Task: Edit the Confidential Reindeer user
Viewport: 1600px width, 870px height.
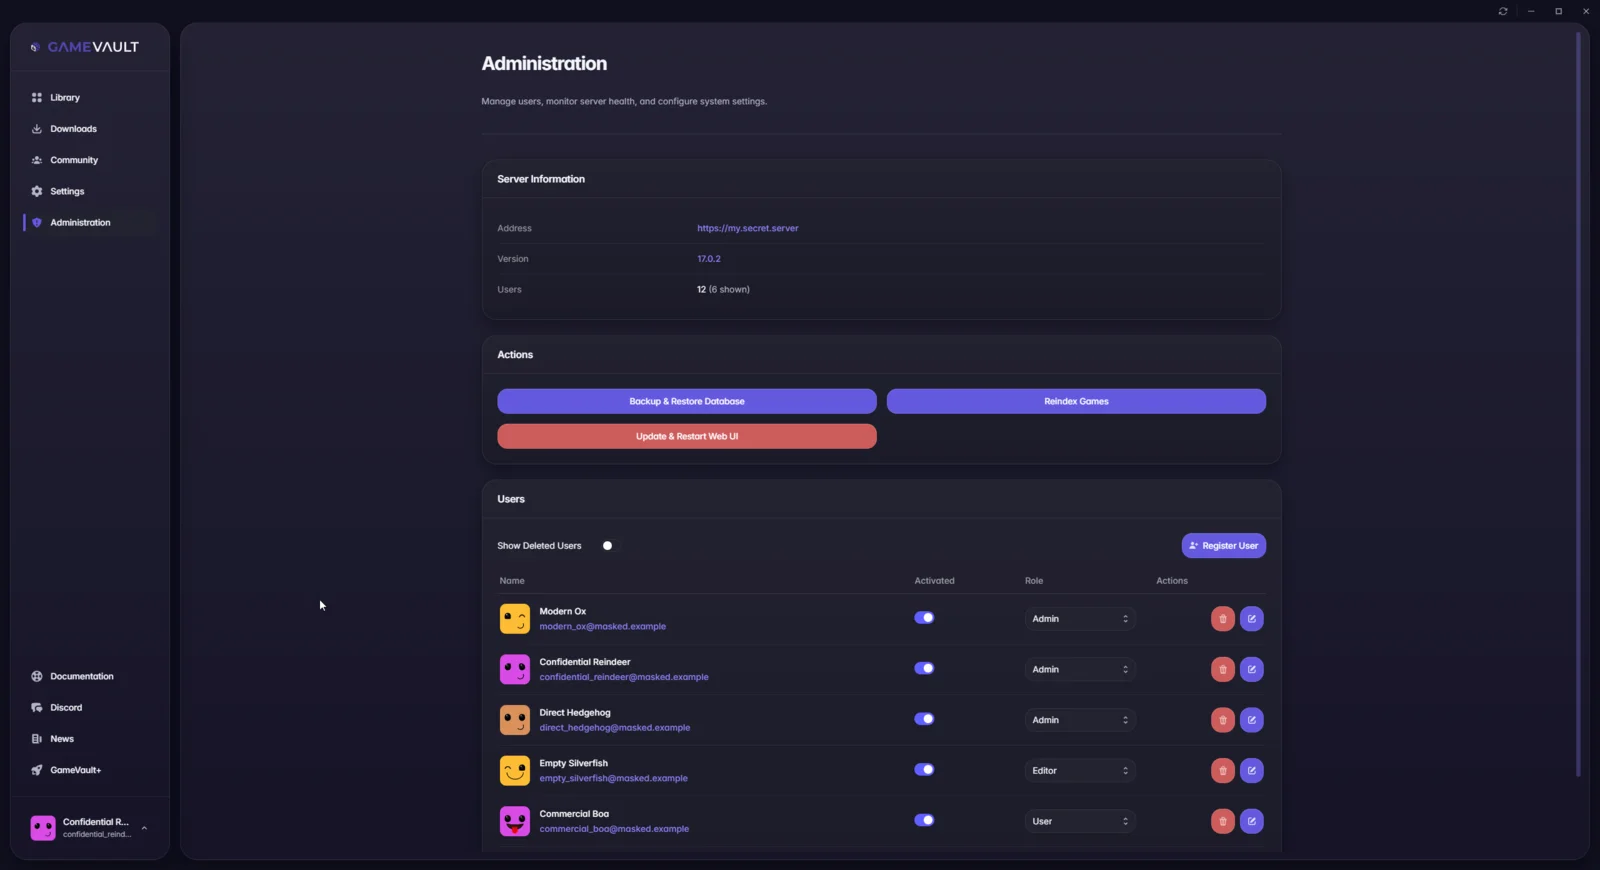Action: (1251, 669)
